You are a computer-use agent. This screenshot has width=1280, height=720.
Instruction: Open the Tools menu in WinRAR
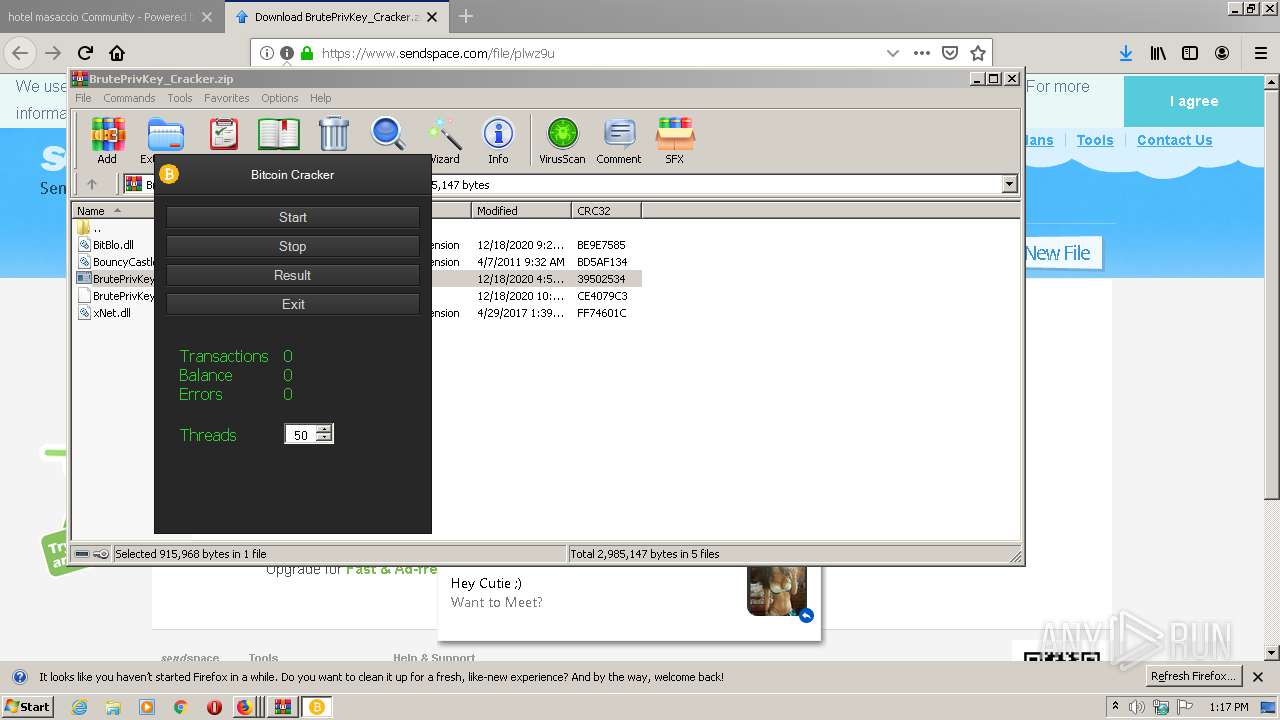[x=180, y=98]
